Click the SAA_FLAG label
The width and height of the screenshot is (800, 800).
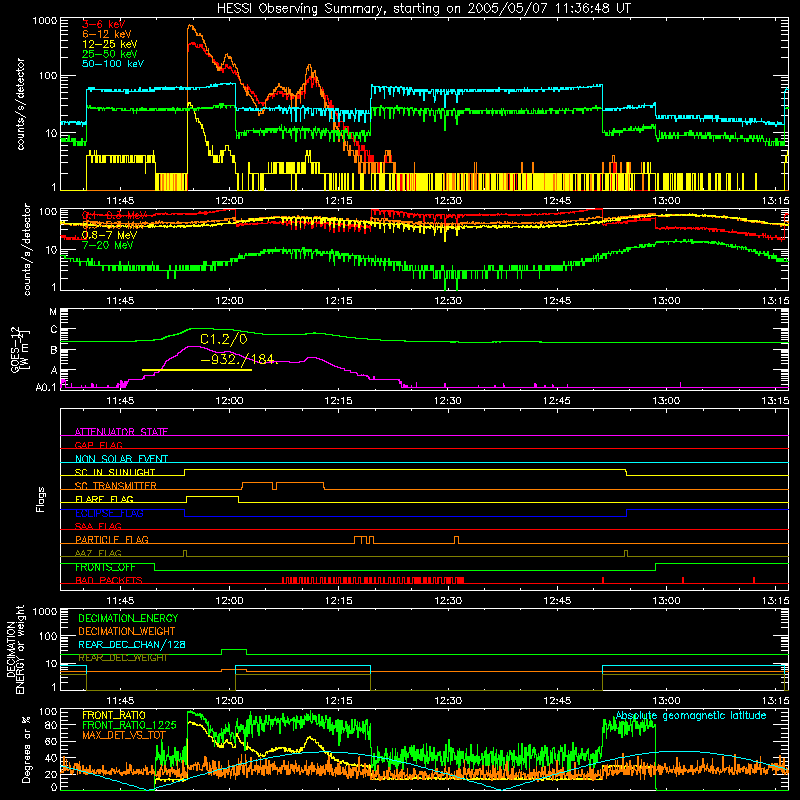pyautogui.click(x=98, y=526)
